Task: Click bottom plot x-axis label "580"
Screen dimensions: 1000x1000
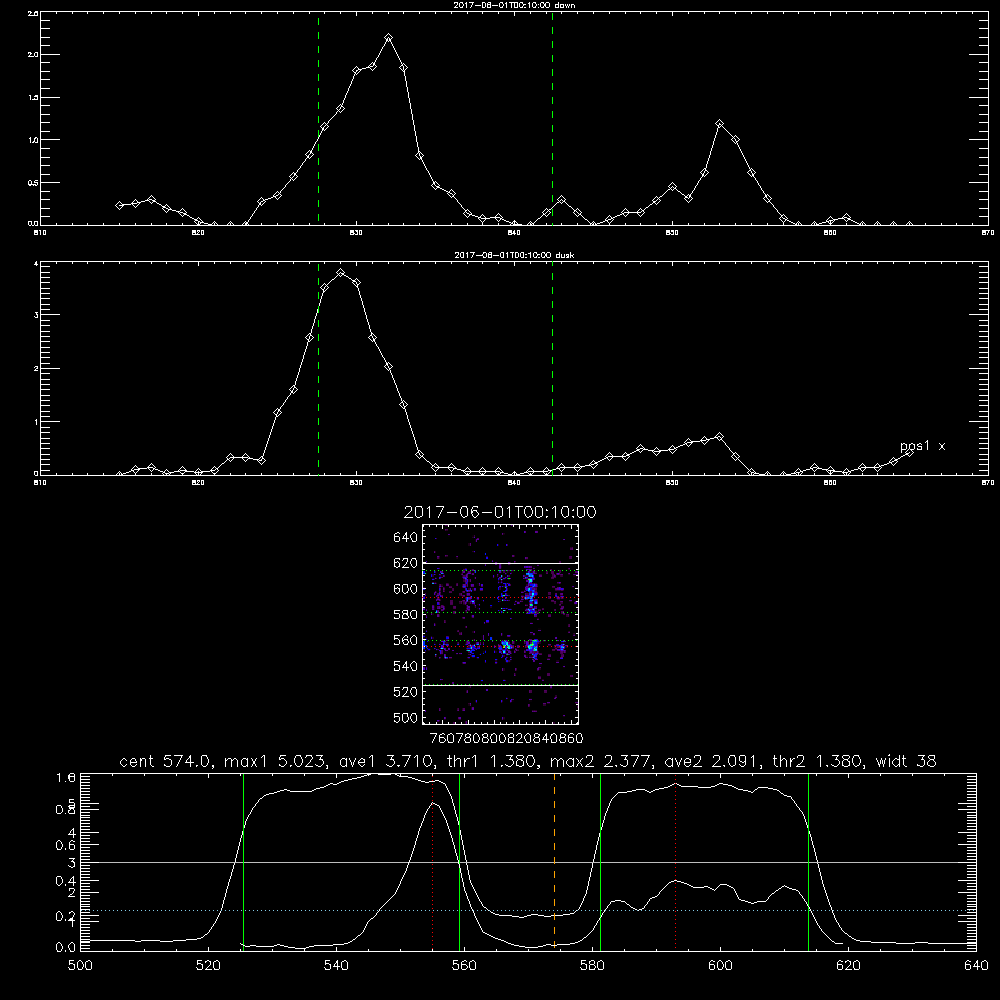Action: point(592,965)
